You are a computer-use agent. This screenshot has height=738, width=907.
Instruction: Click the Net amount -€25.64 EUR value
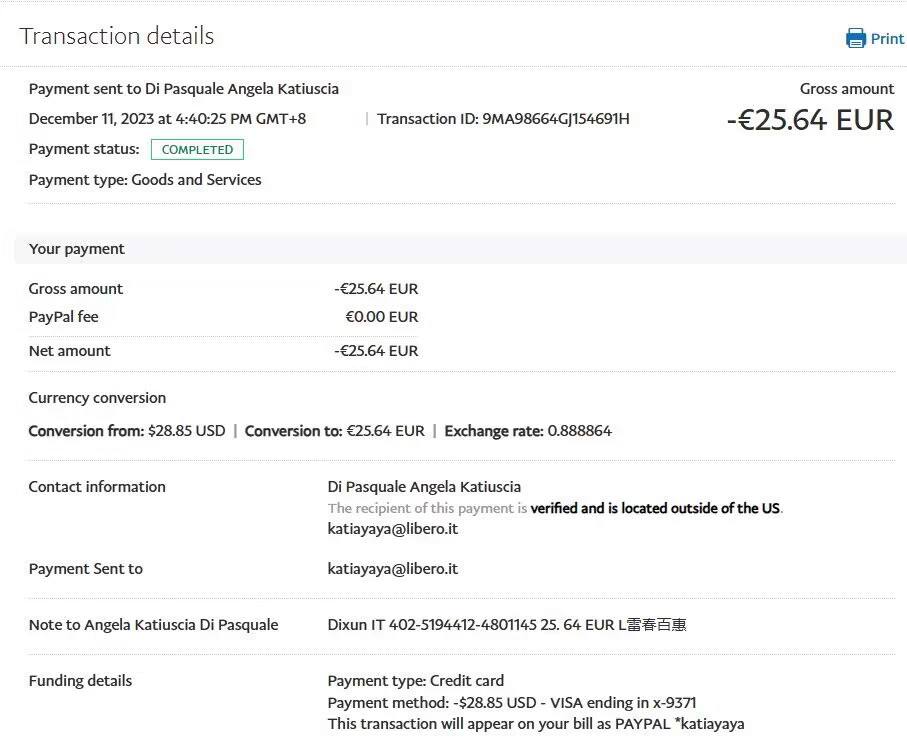pos(376,351)
